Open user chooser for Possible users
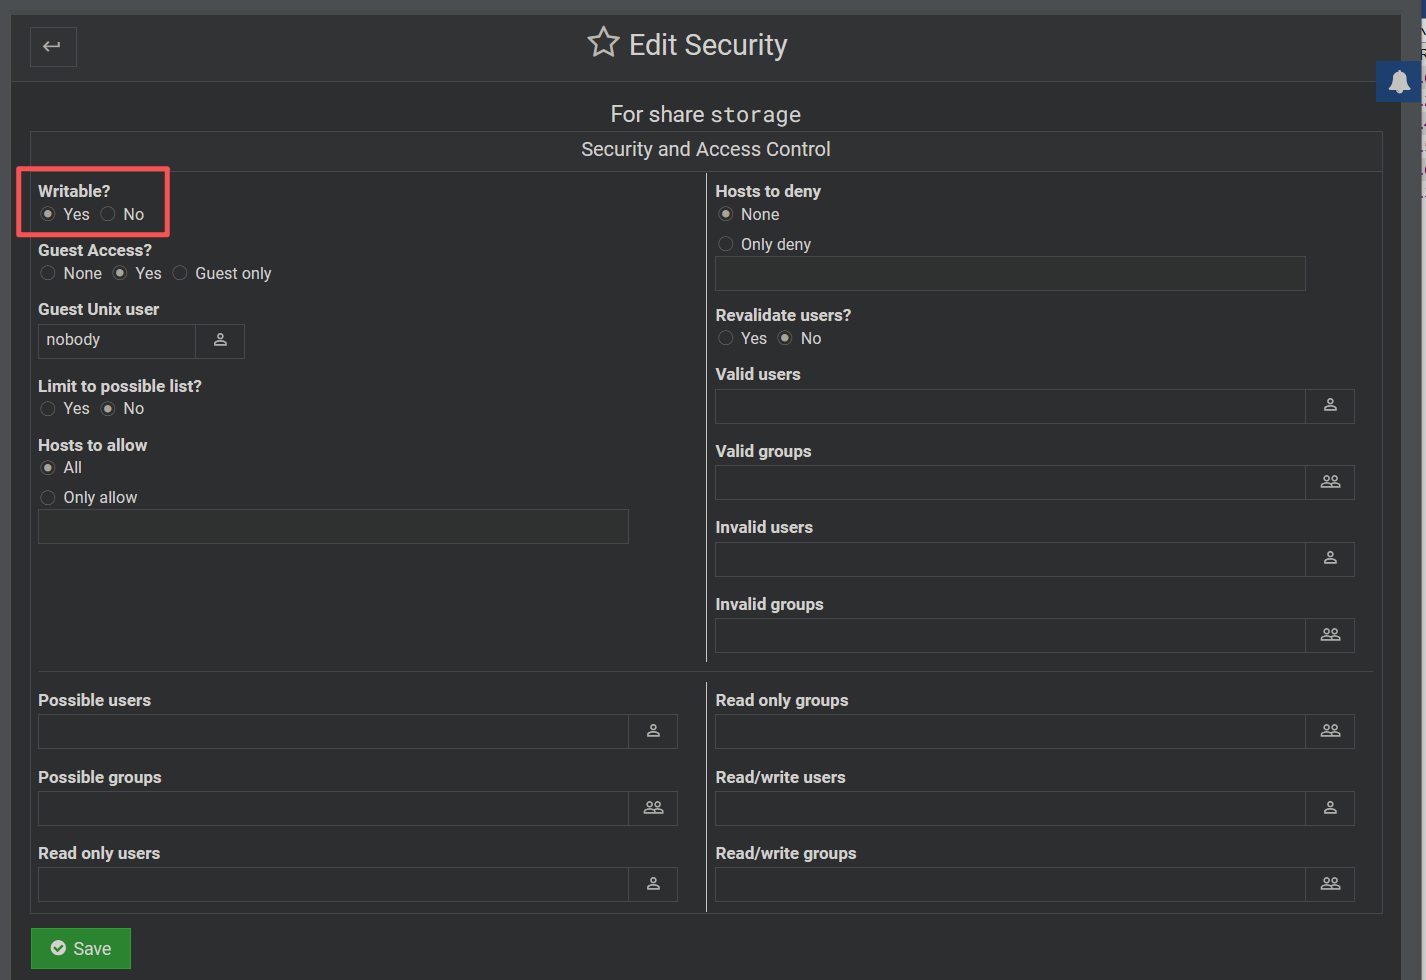Image resolution: width=1426 pixels, height=980 pixels. pos(653,731)
